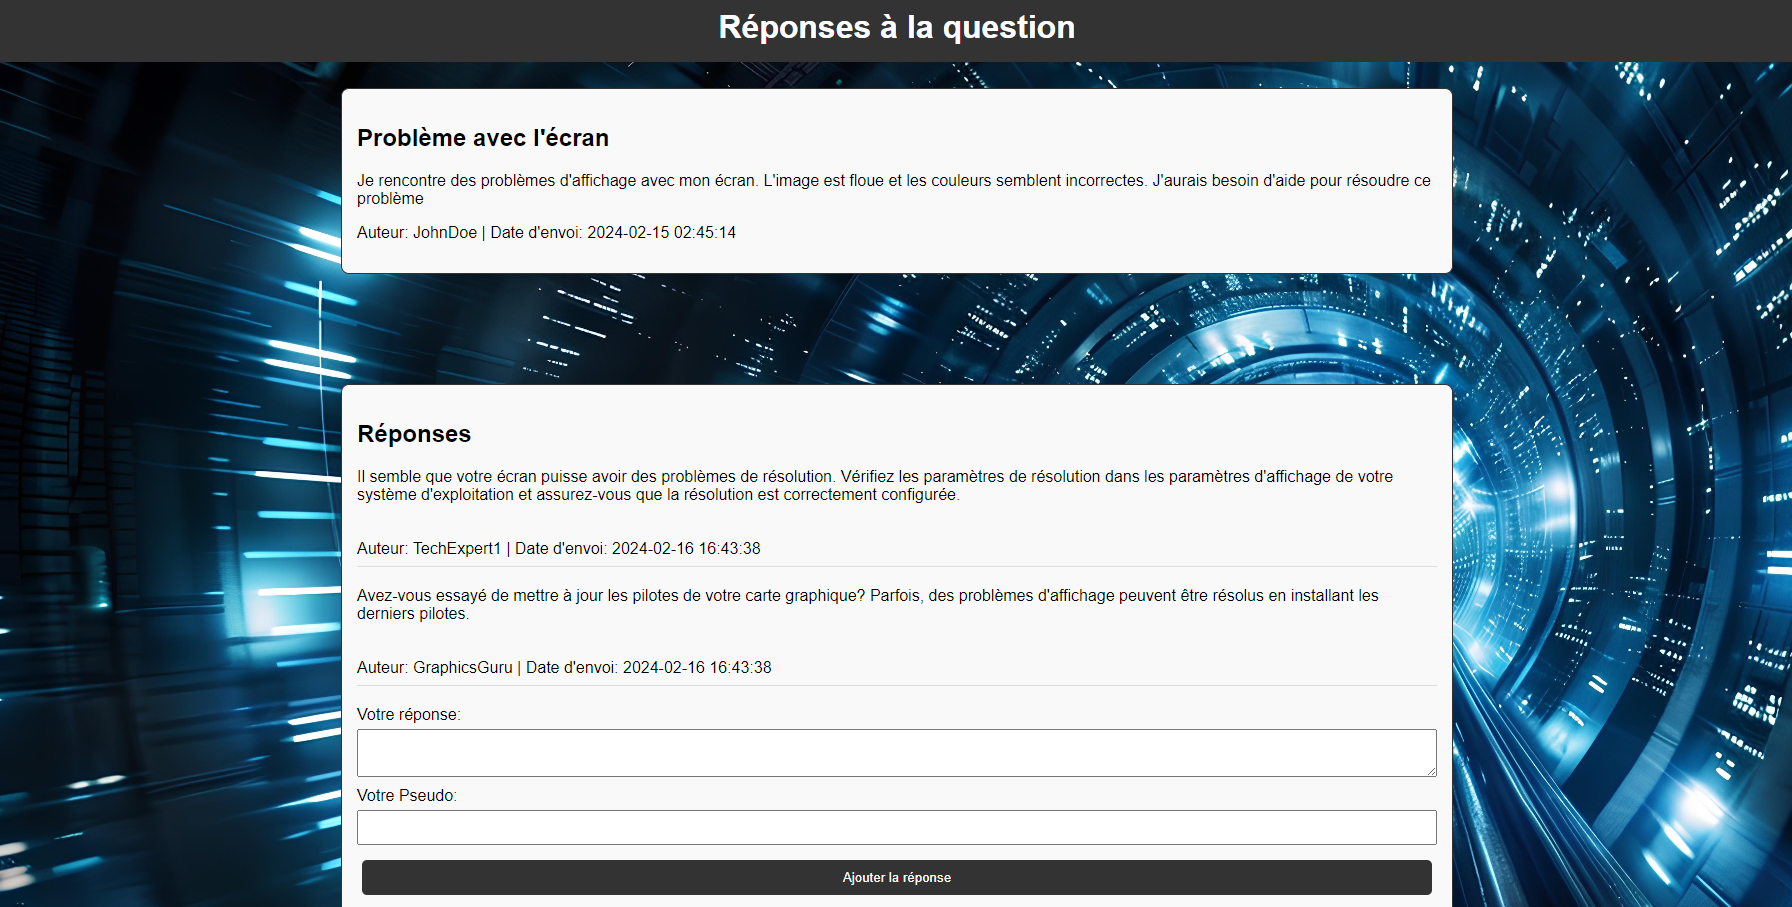This screenshot has height=907, width=1792.
Task: Click the send date beside TechExpert1
Action: 685,548
